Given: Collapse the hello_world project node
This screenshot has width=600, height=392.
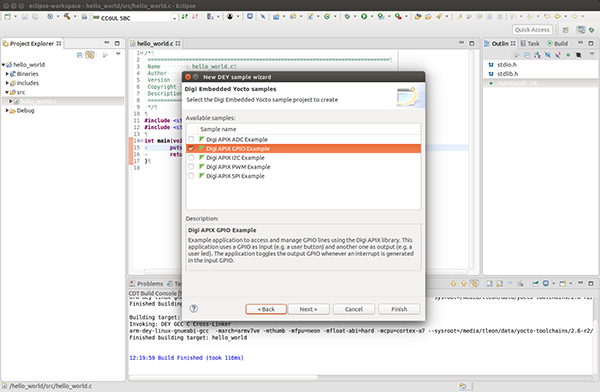Looking at the screenshot, I should pos(3,65).
